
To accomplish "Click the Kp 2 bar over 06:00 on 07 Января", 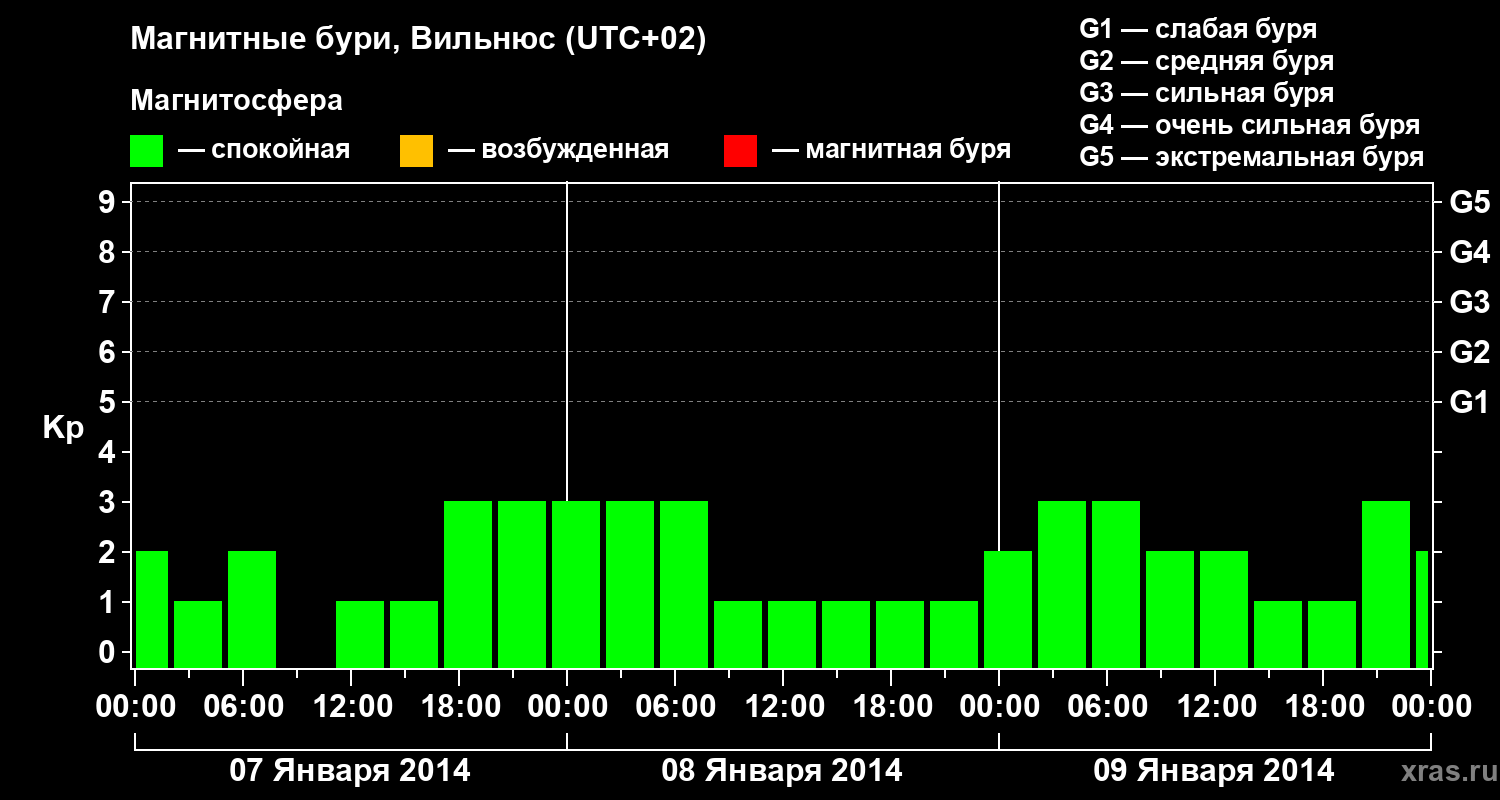I will [252, 609].
